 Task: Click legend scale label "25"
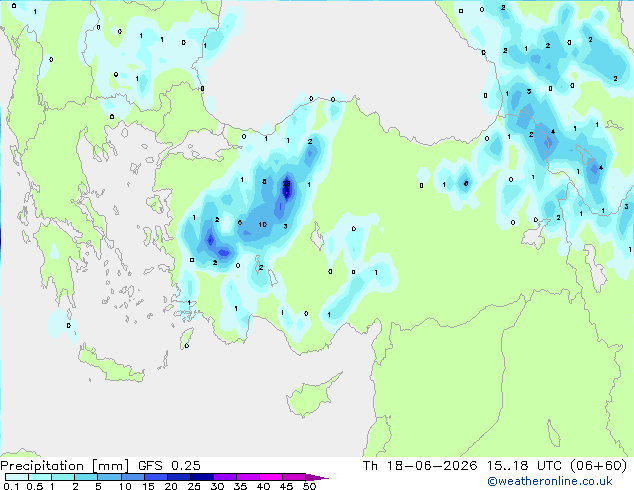tap(194, 486)
